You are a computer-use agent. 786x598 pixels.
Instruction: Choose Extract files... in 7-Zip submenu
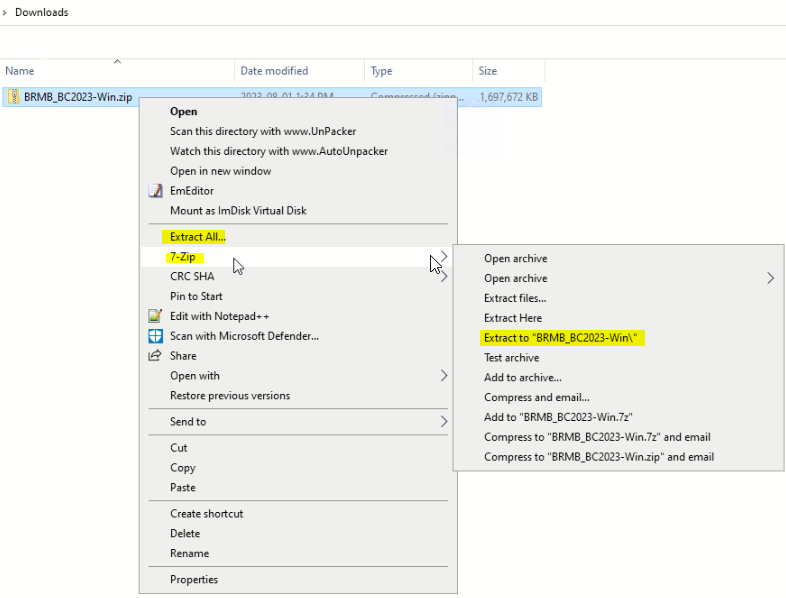coord(515,298)
